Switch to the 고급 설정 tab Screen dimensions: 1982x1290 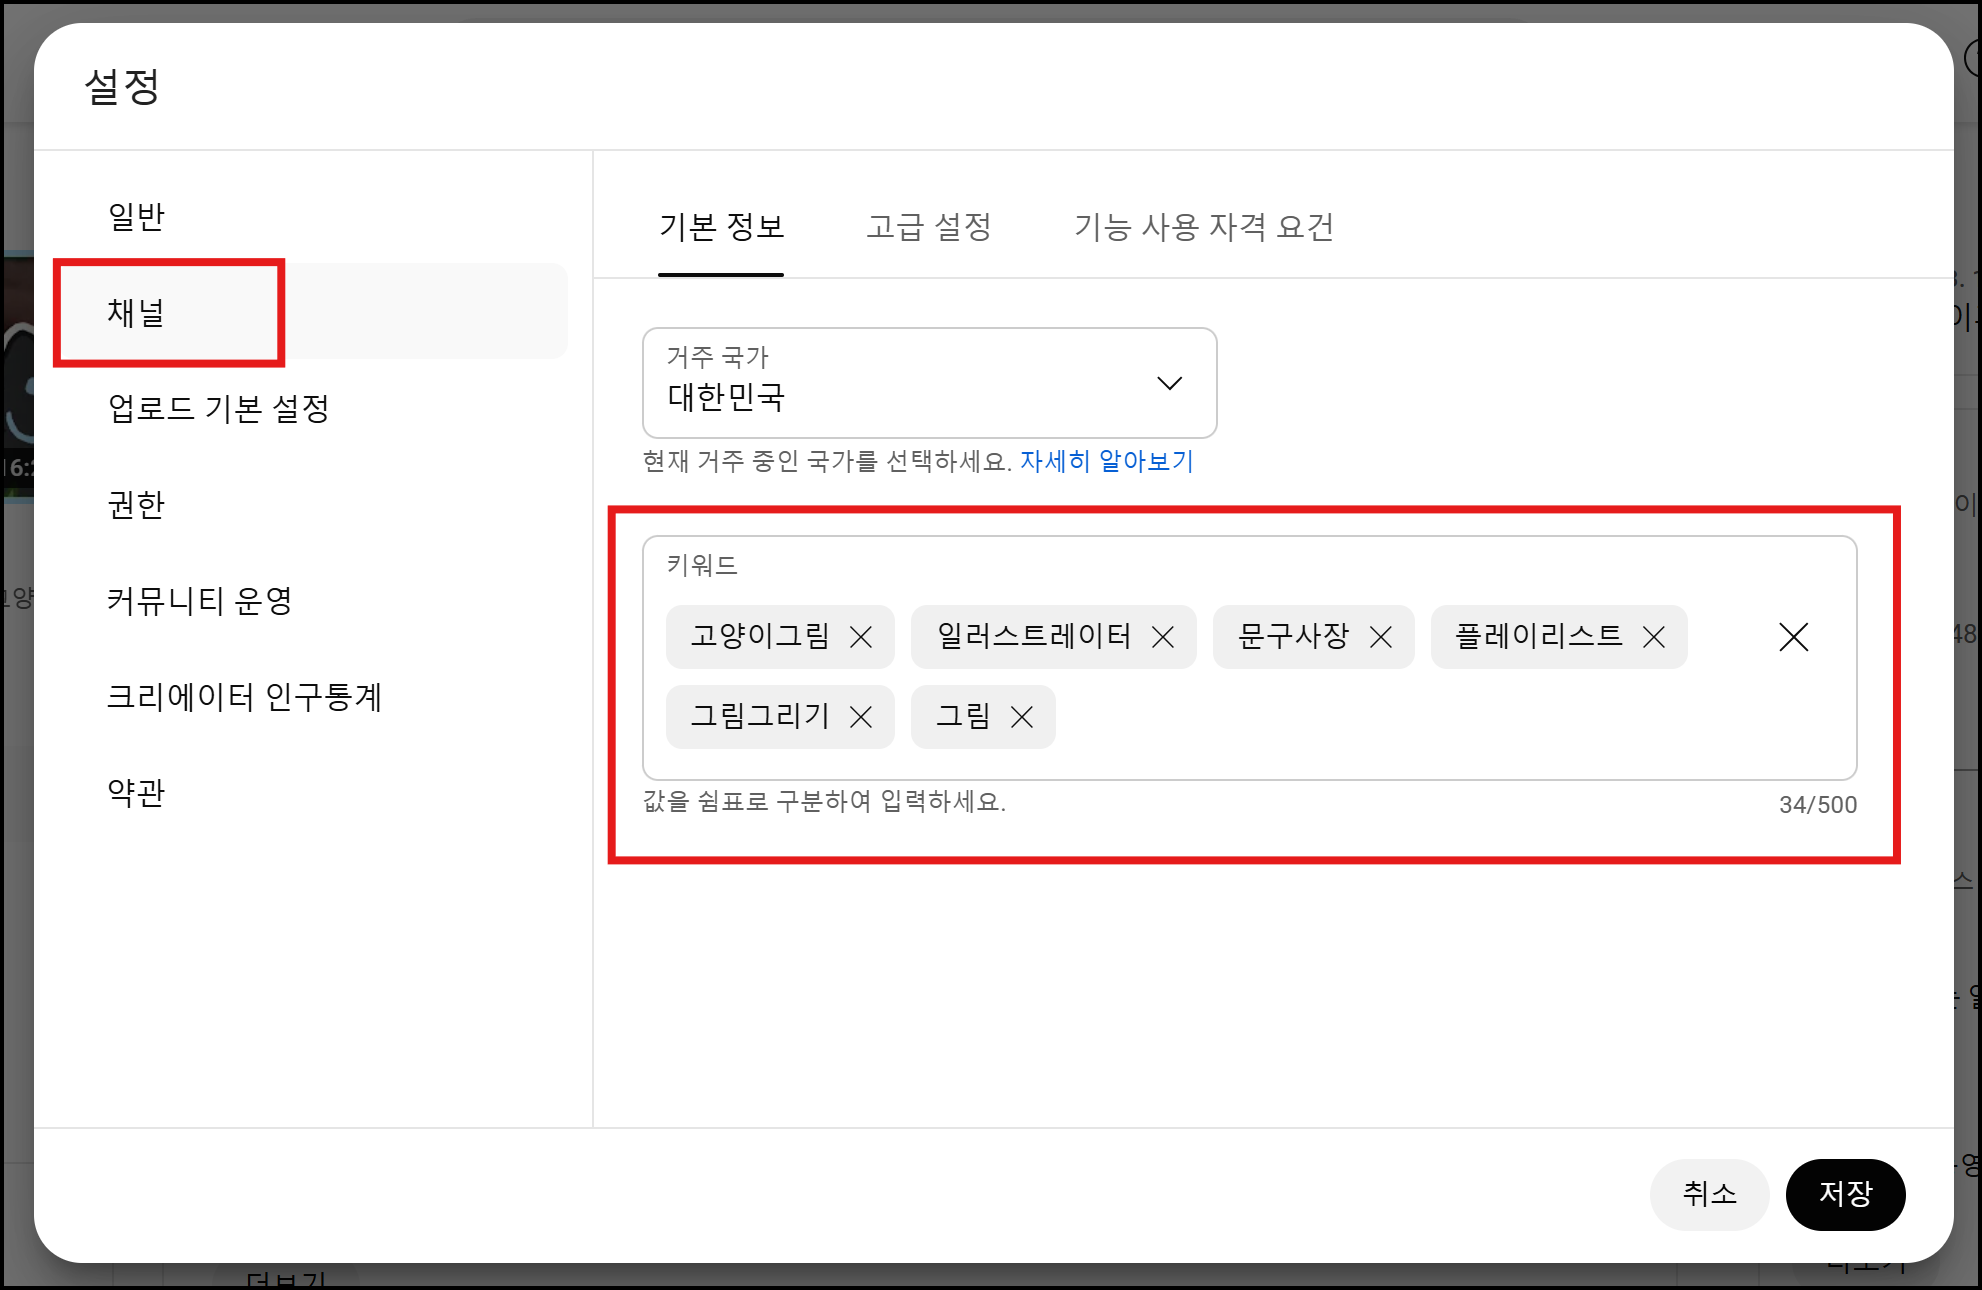click(928, 227)
